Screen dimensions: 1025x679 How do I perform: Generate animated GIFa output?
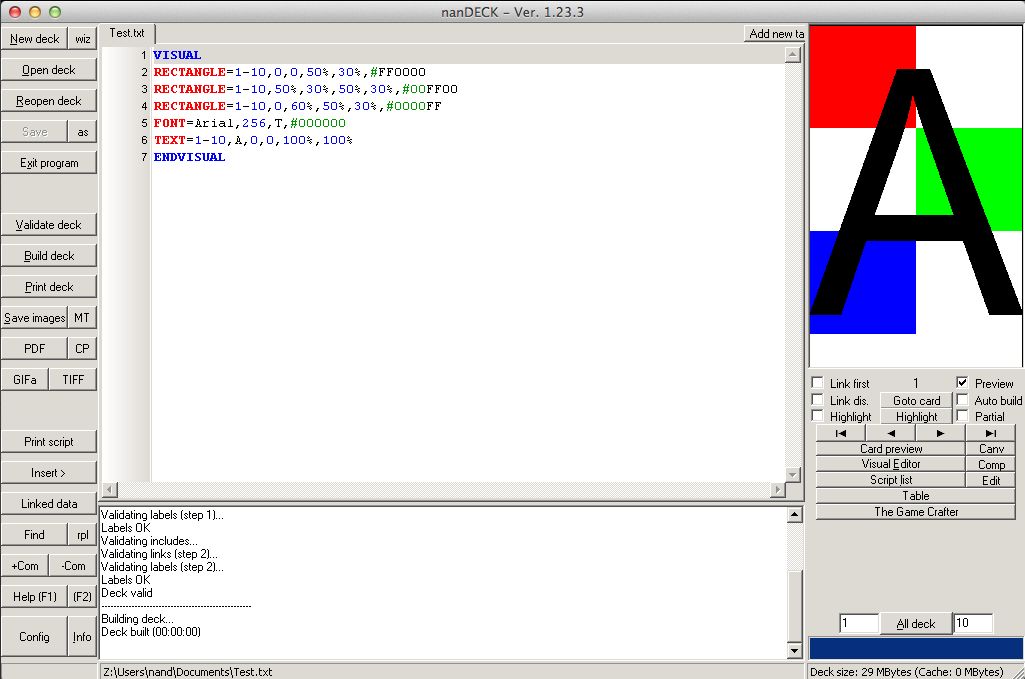pos(24,378)
